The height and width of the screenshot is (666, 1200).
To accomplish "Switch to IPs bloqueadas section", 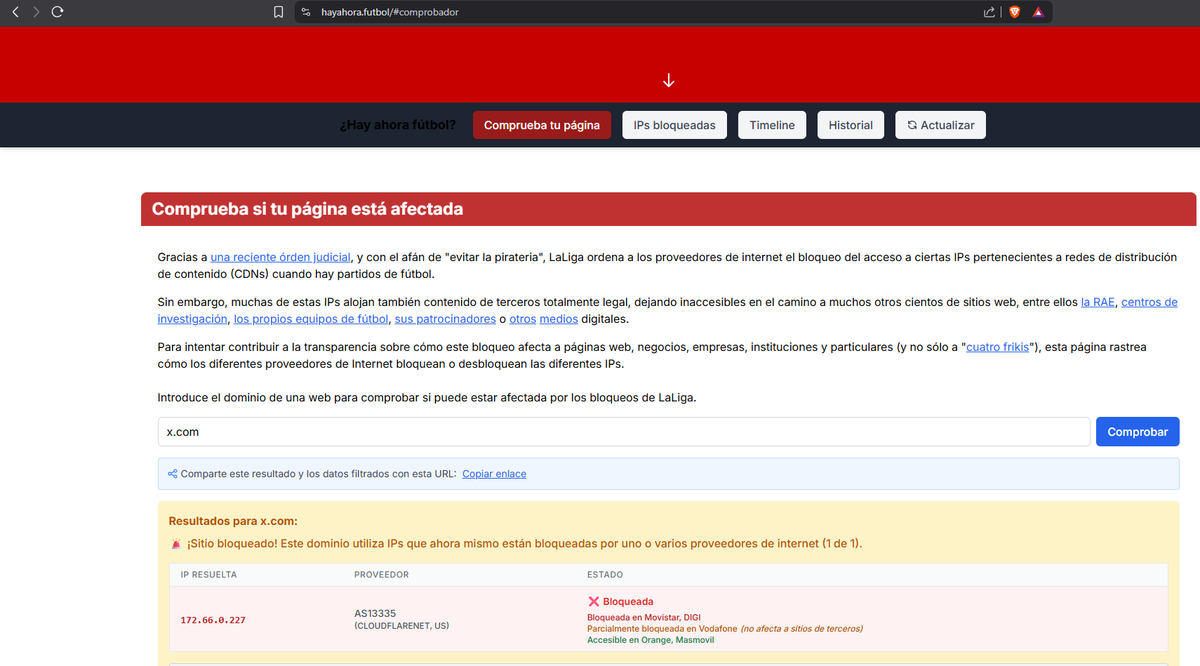I will coord(675,125).
